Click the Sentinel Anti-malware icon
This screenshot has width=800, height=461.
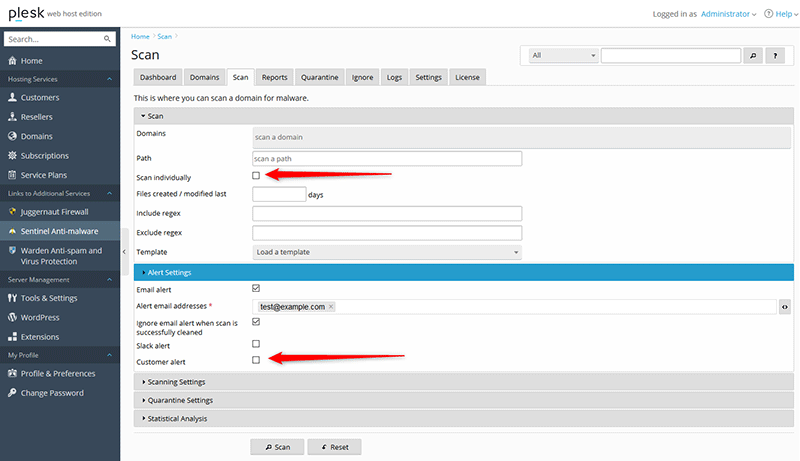pos(12,231)
